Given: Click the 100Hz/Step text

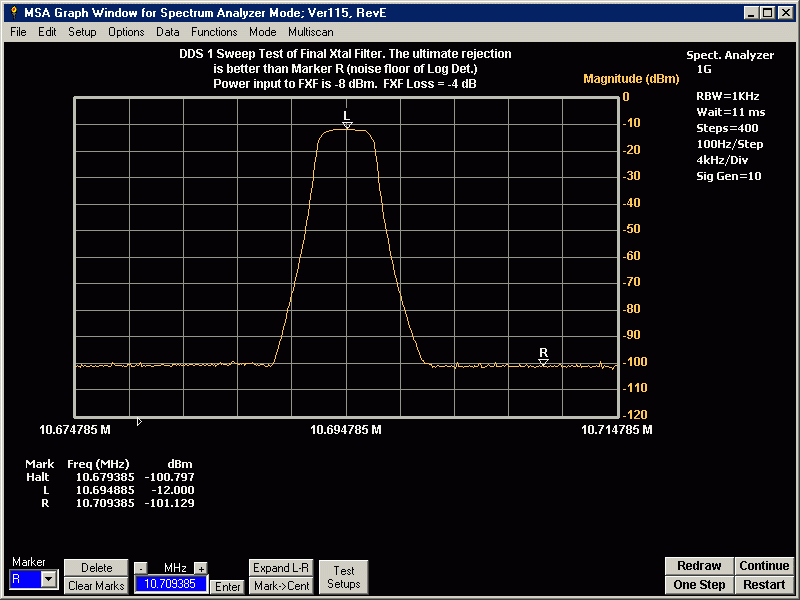Looking at the screenshot, I should [x=730, y=144].
